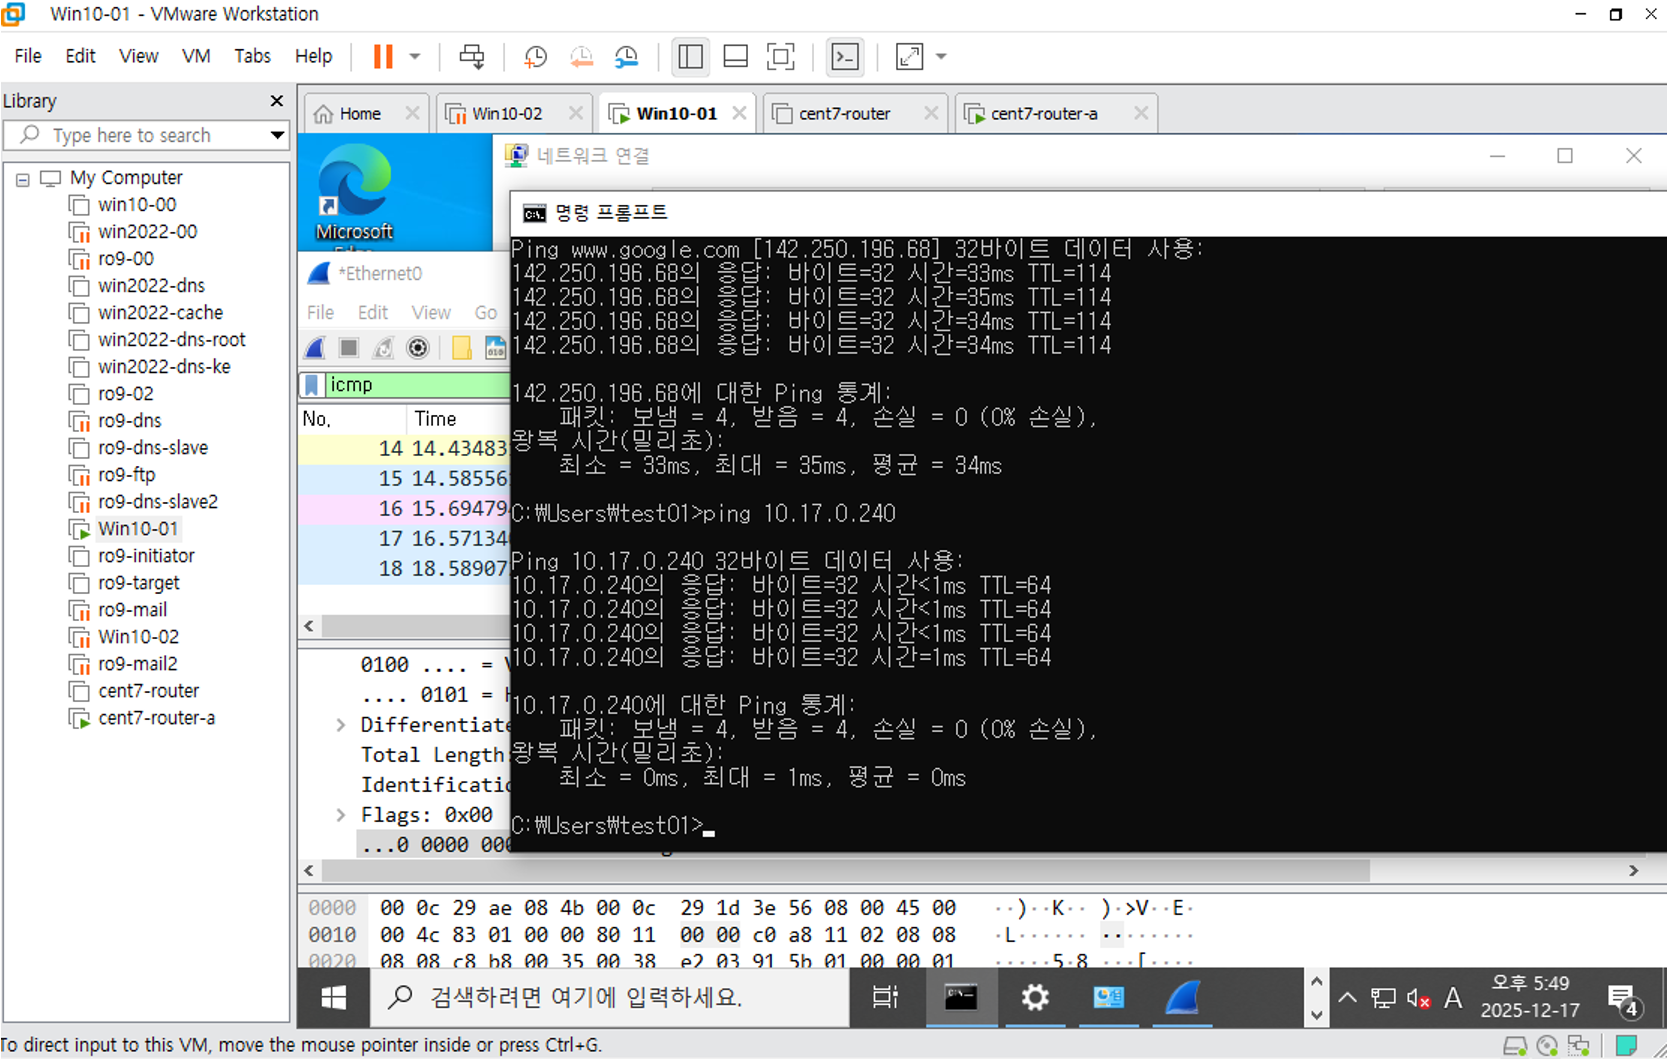Click the icmp display filter field
Screen dimensions: 1668x1060
(x=418, y=385)
